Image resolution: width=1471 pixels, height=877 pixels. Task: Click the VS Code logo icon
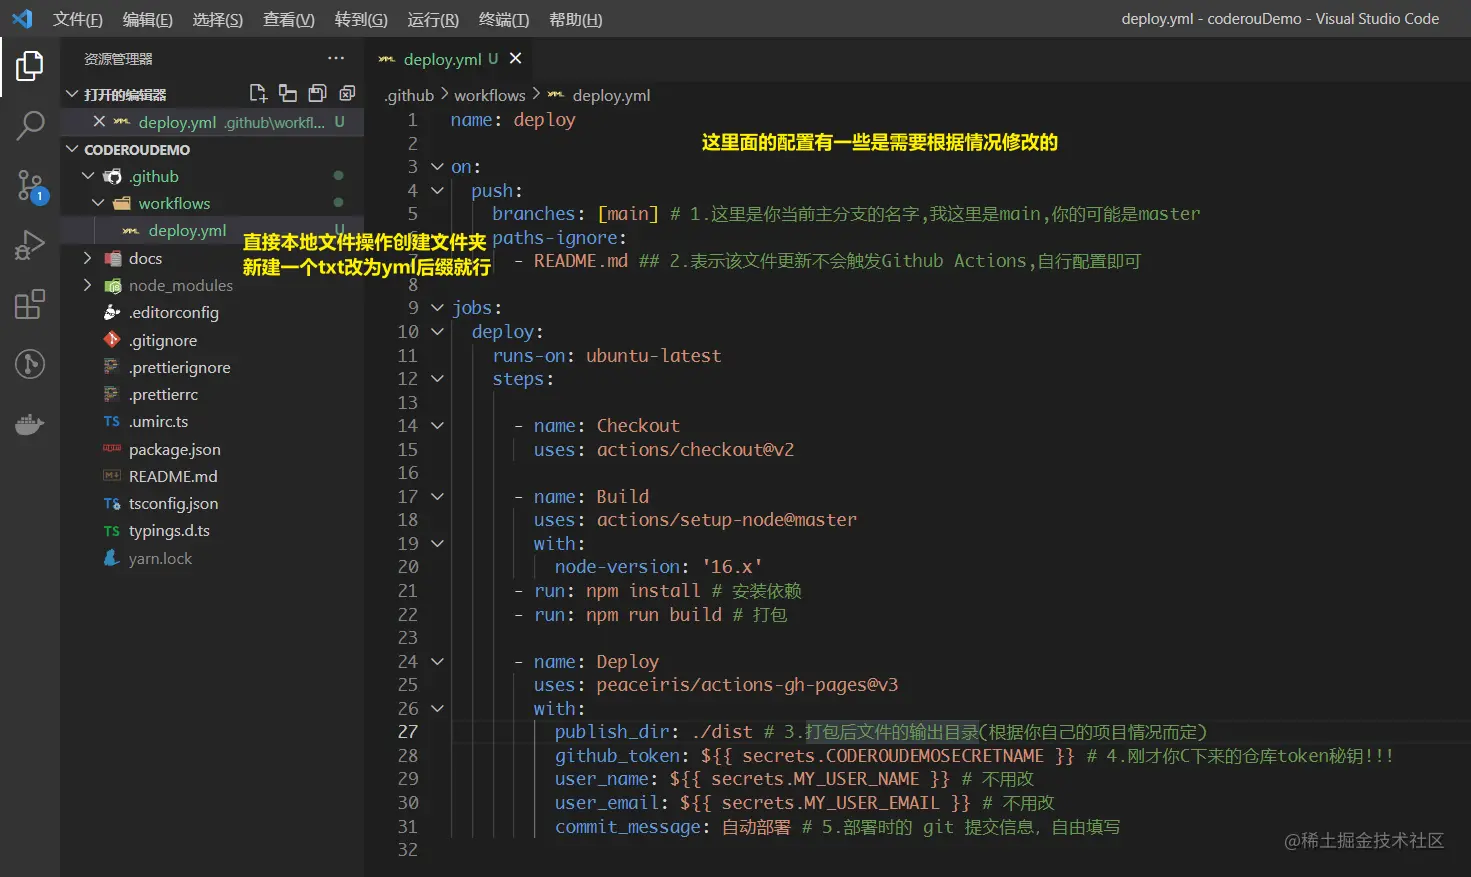[21, 19]
